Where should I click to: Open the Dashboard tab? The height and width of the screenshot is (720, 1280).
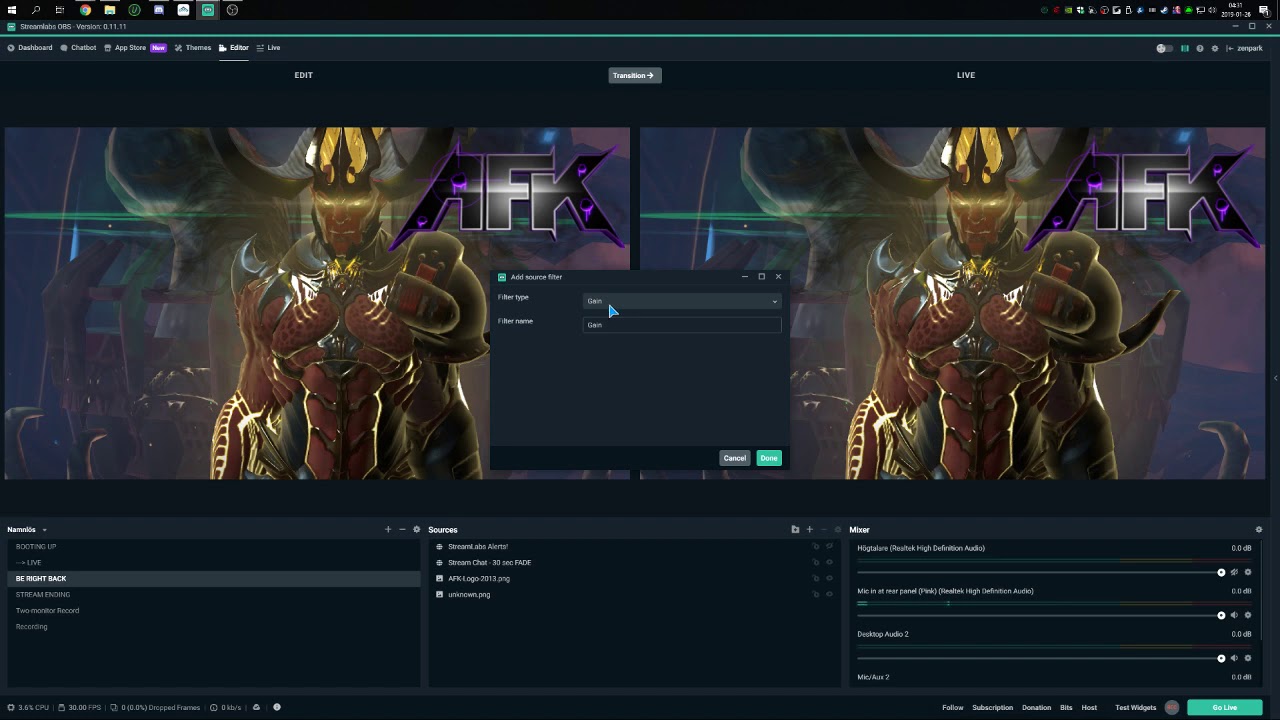coord(30,48)
